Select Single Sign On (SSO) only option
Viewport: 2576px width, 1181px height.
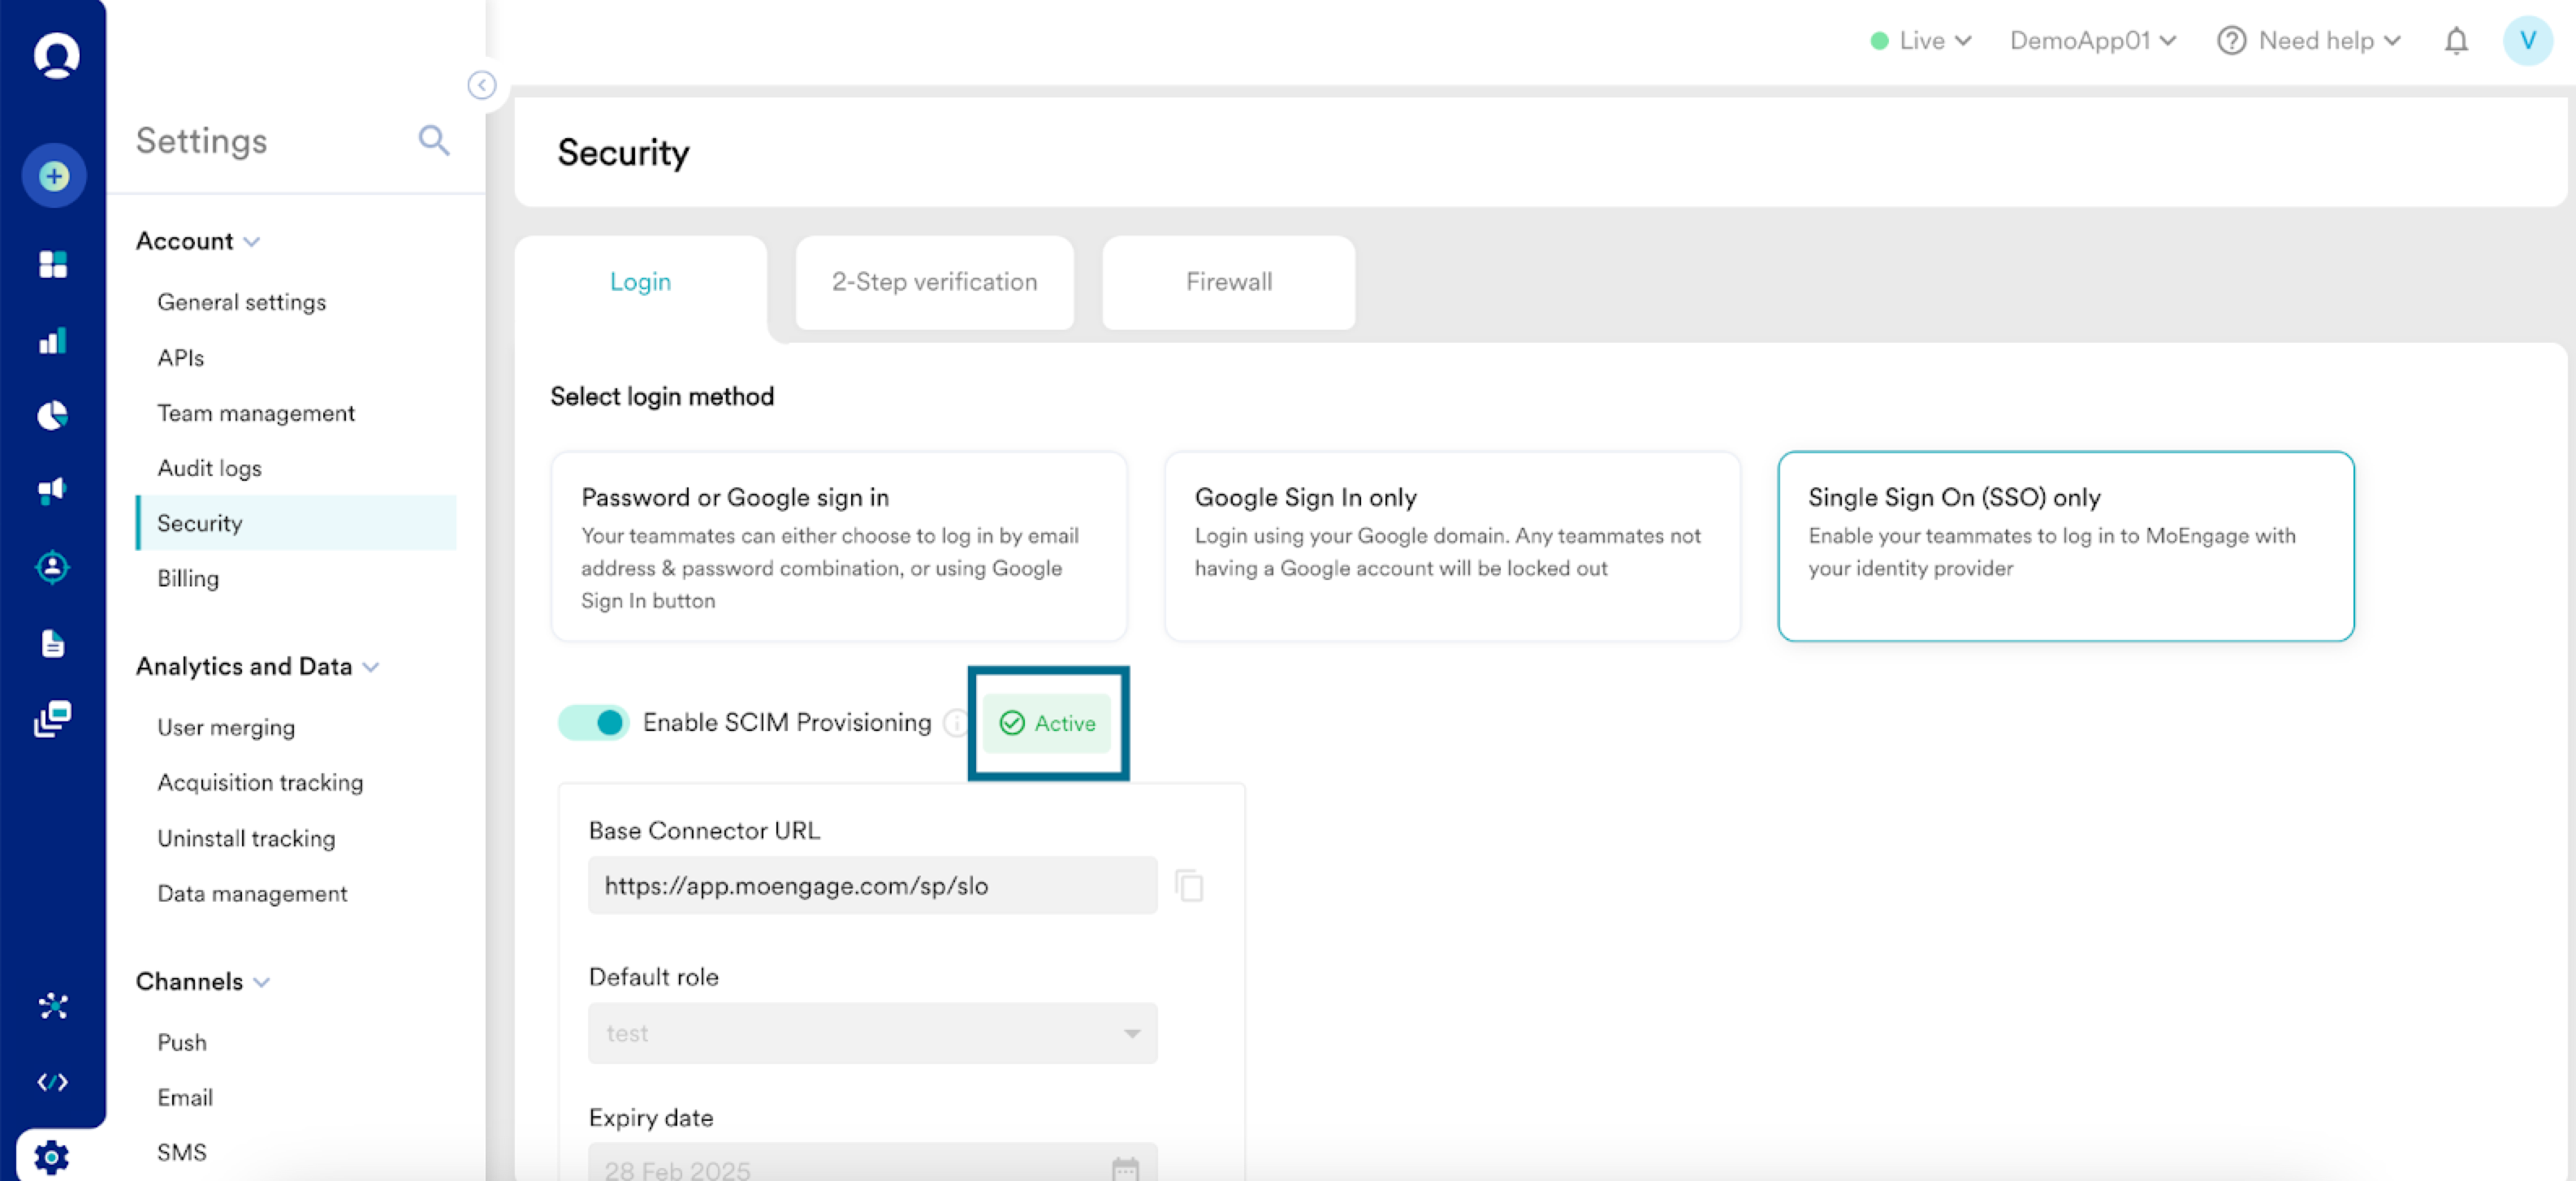[2065, 546]
